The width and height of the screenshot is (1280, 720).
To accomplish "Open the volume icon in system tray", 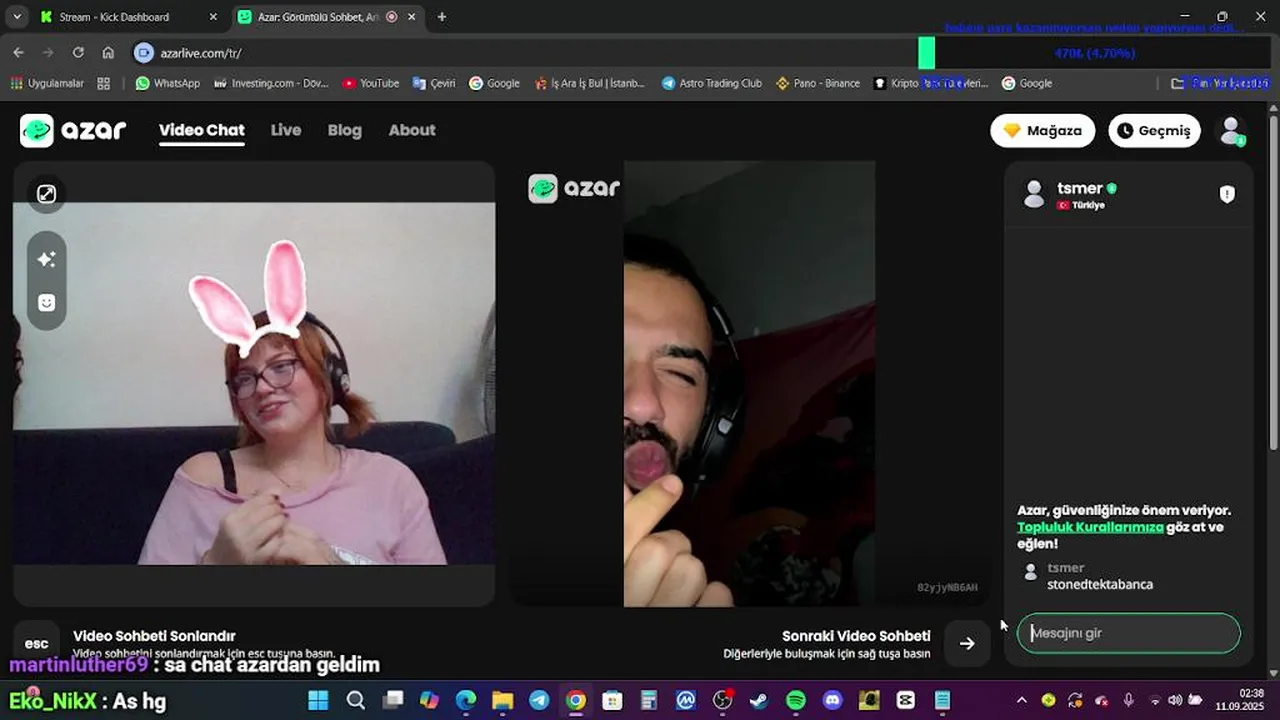I will tap(1175, 700).
